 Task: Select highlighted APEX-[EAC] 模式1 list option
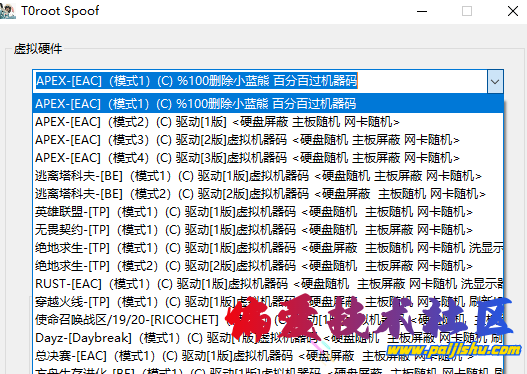pyautogui.click(x=268, y=103)
